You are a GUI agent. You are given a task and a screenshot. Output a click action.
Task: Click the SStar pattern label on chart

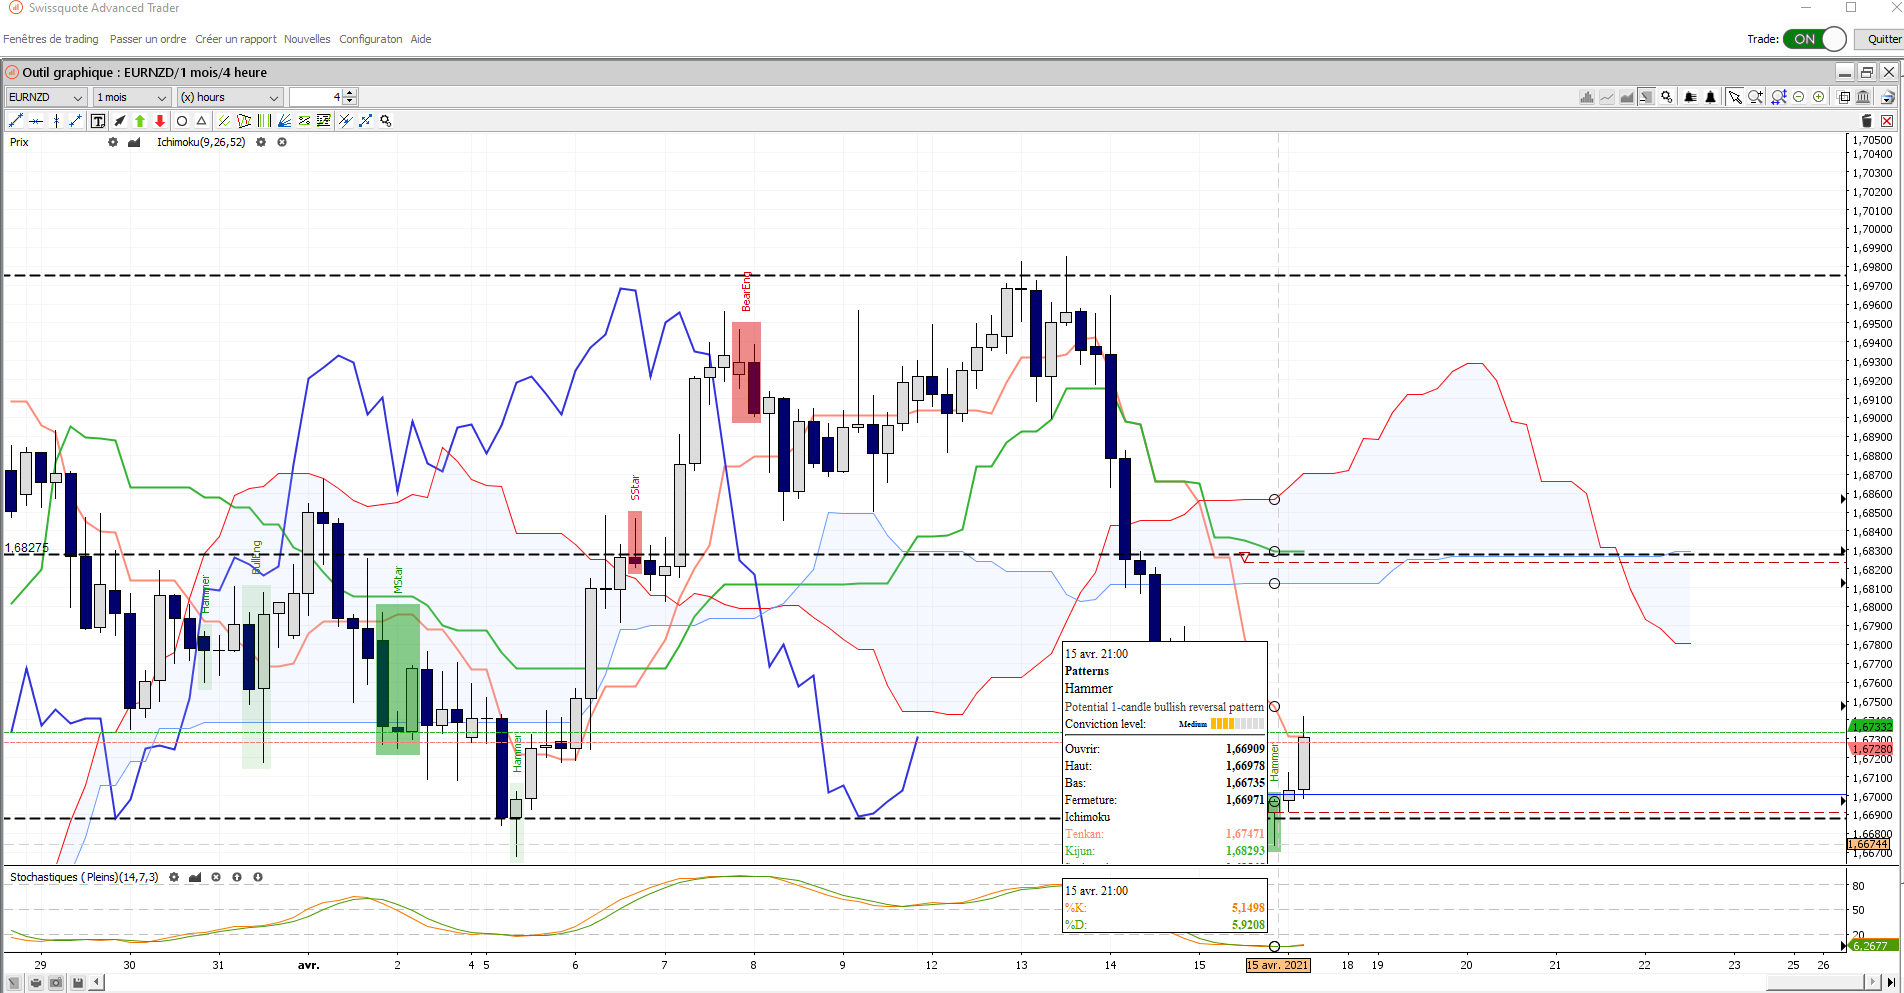point(635,488)
